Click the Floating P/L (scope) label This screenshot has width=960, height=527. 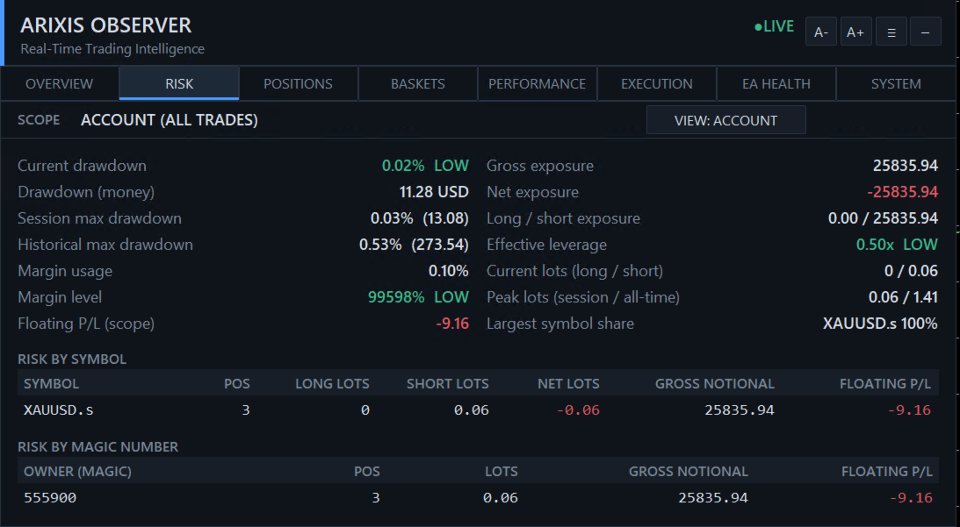point(86,324)
